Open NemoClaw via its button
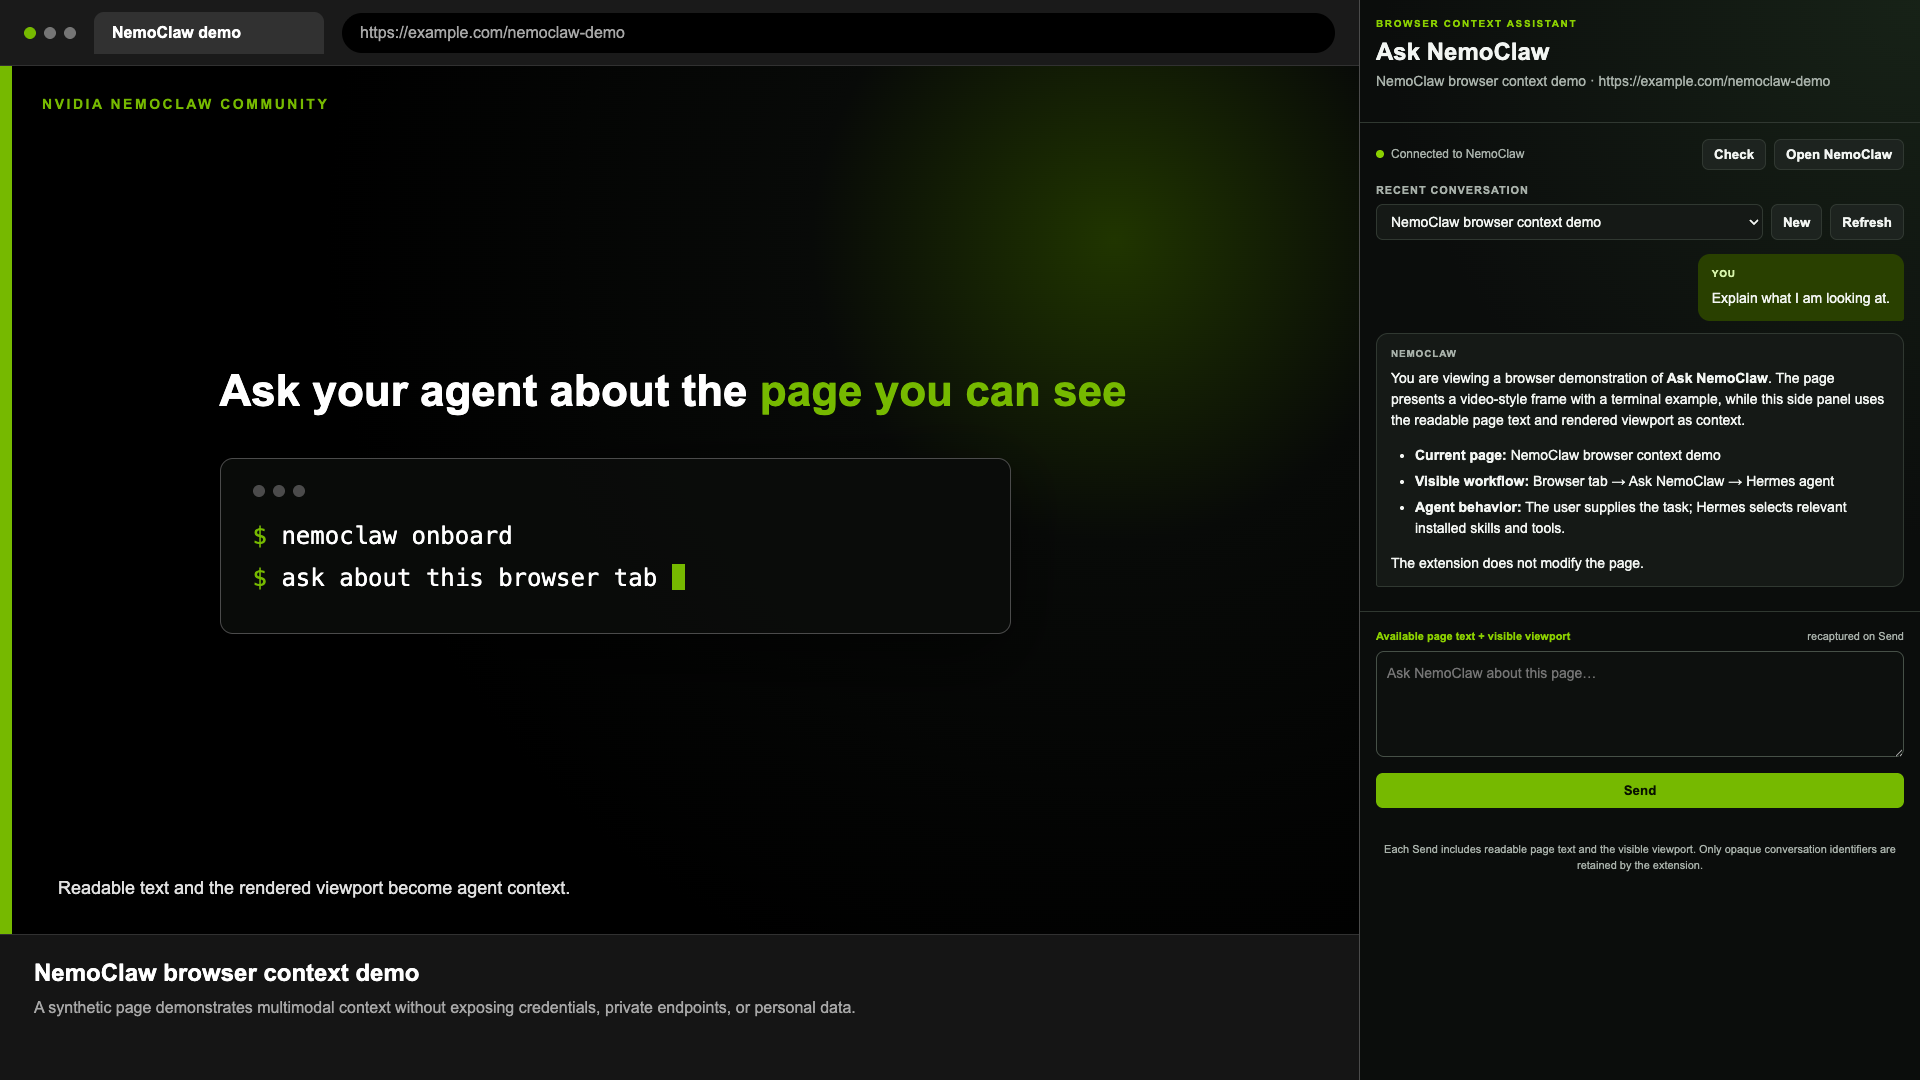 click(x=1838, y=154)
